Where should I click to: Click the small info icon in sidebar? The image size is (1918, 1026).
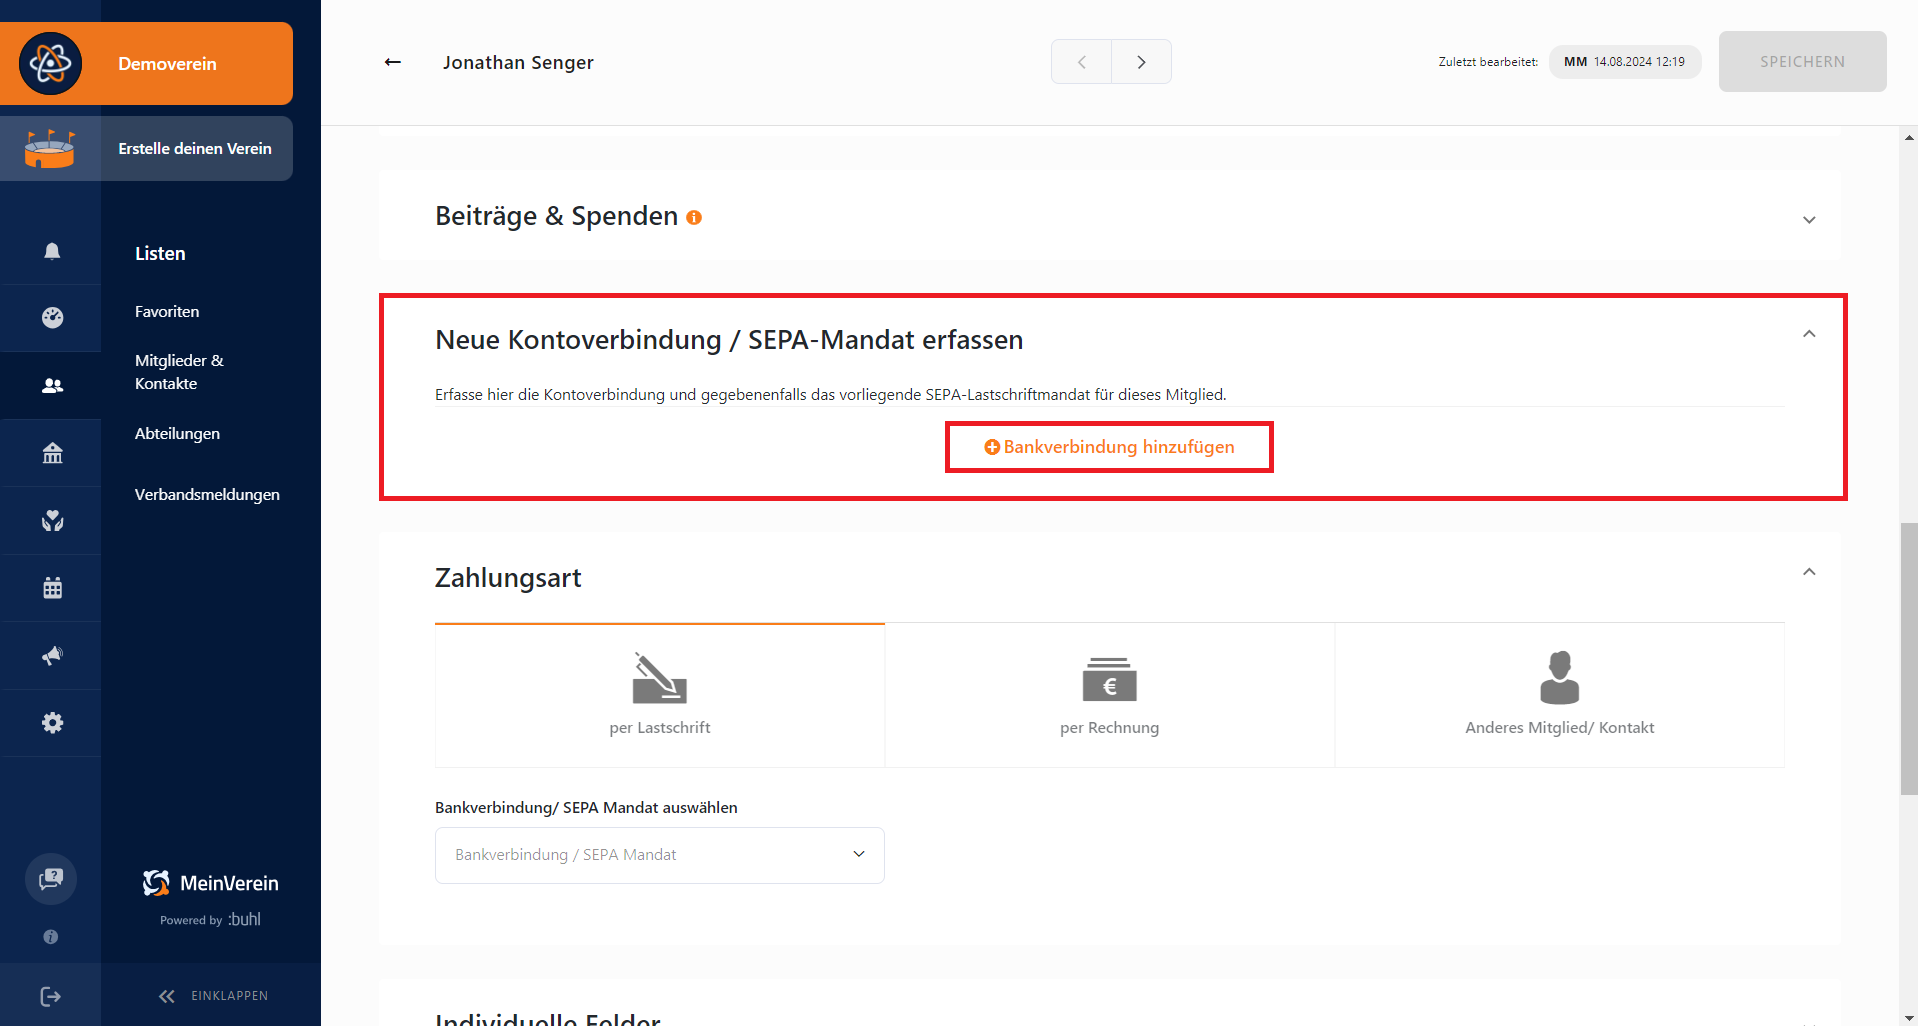click(51, 937)
